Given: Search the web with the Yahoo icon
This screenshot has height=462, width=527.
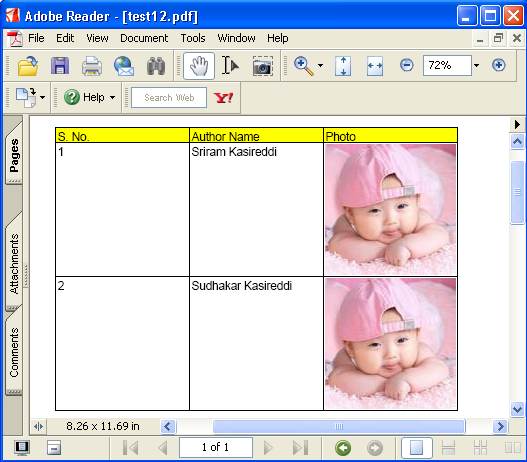Looking at the screenshot, I should pyautogui.click(x=224, y=98).
